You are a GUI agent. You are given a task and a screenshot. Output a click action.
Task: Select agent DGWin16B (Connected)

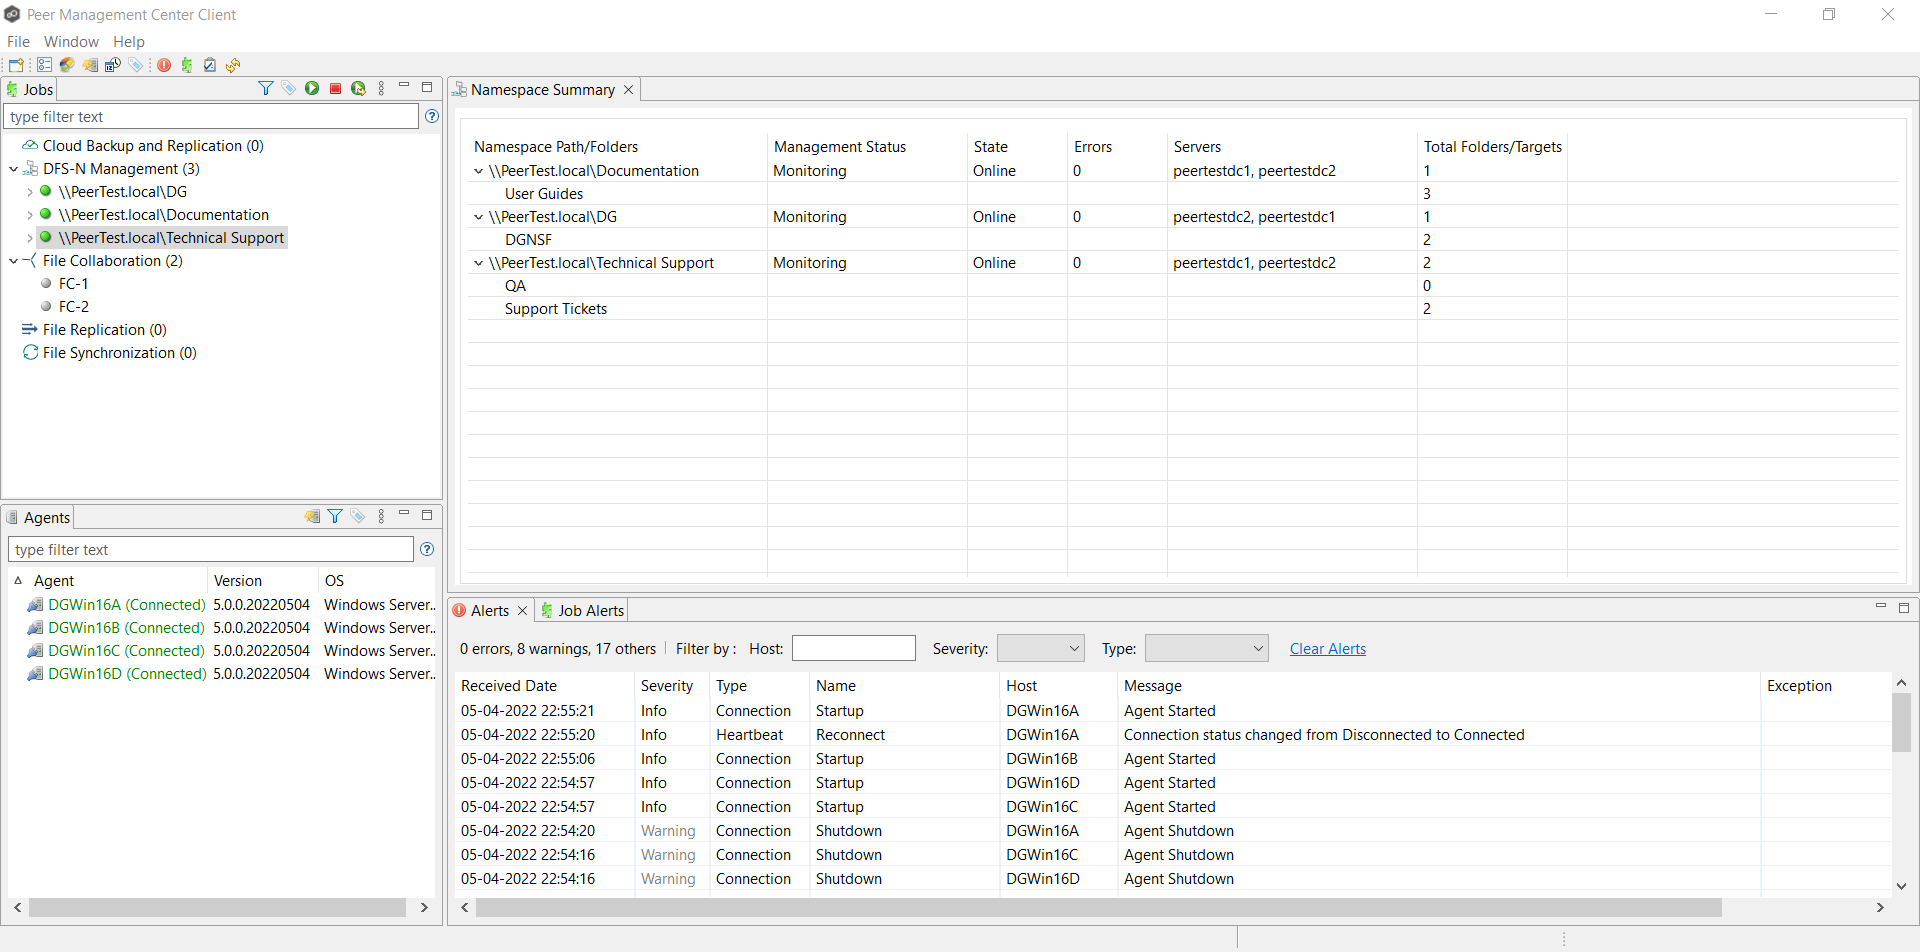click(126, 628)
